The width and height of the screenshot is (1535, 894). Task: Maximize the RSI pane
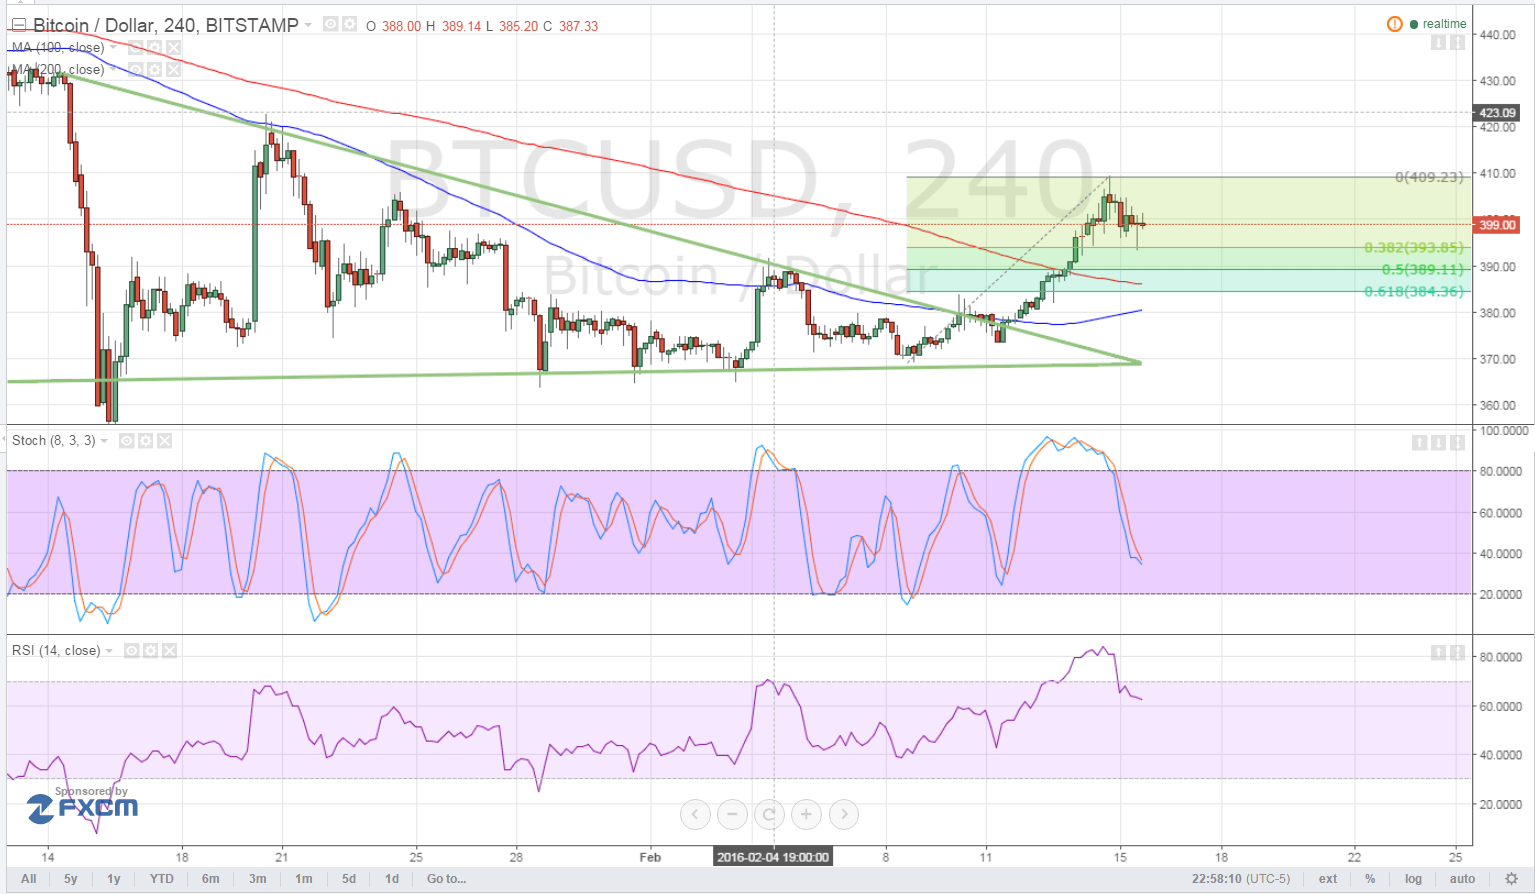pos(1457,652)
